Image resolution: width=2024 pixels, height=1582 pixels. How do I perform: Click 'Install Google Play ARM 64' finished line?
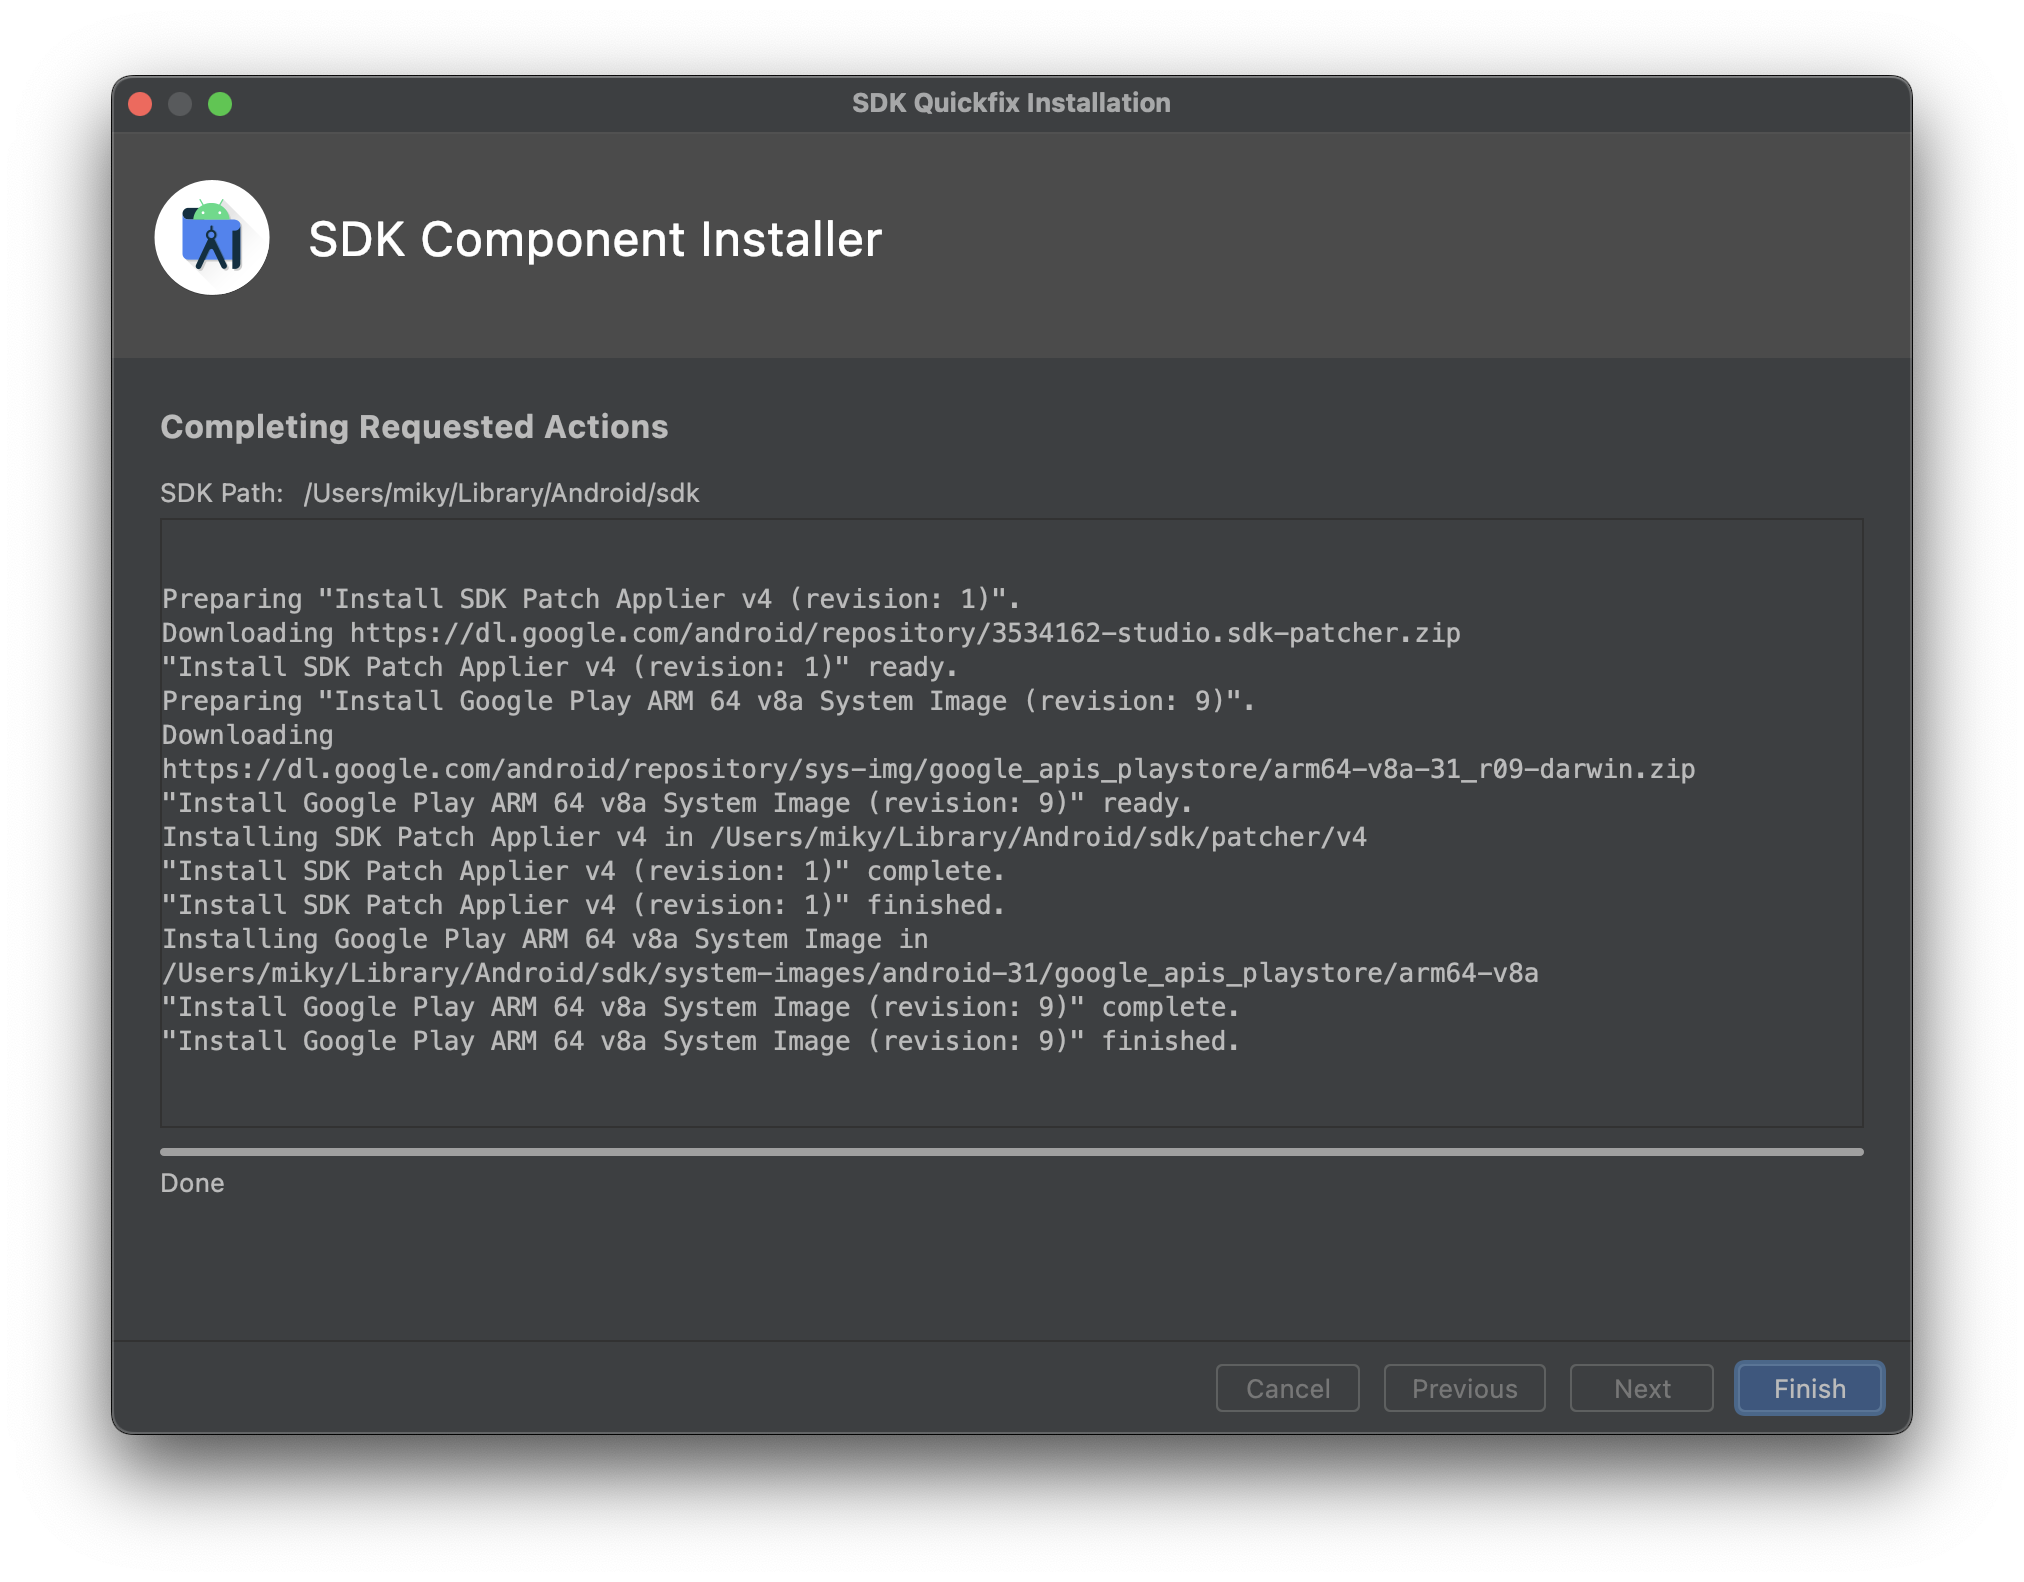tap(700, 1041)
